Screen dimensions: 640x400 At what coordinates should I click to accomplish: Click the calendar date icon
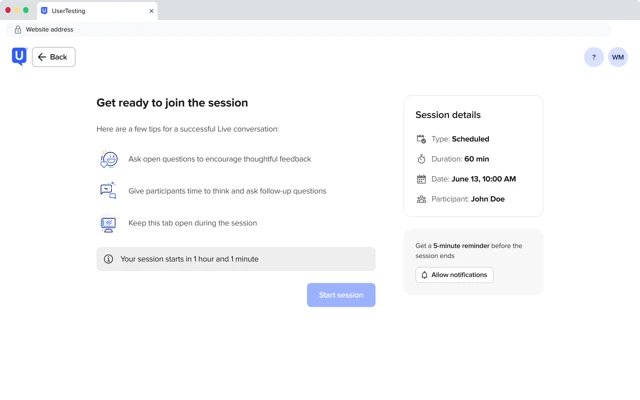point(421,179)
